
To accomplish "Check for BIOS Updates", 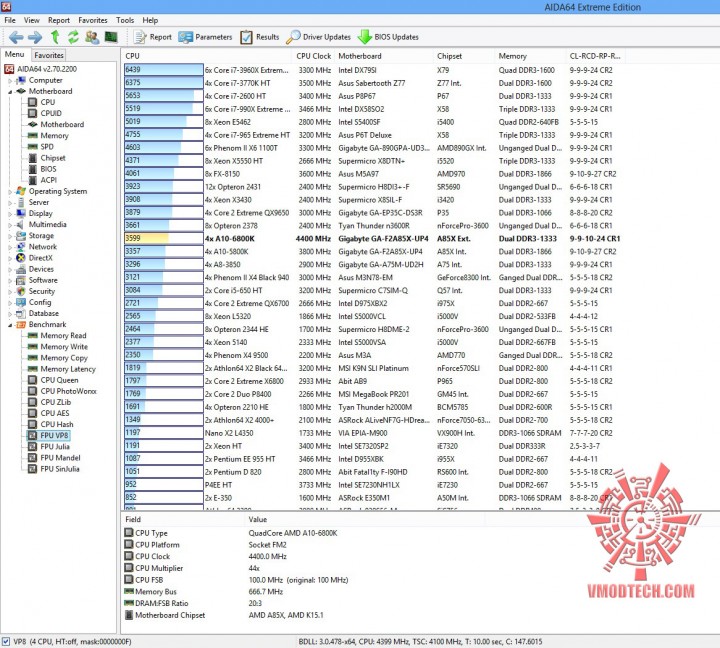I will [388, 37].
